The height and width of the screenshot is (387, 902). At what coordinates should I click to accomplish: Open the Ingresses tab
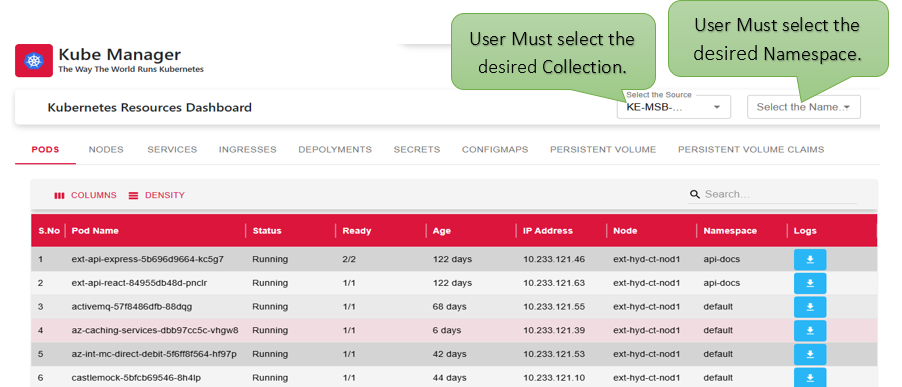pos(247,150)
